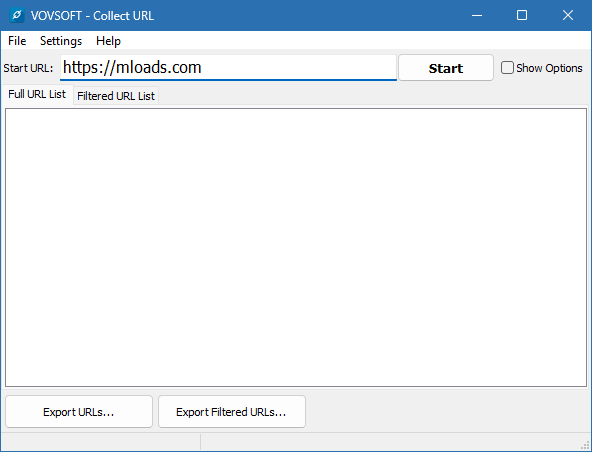This screenshot has width=592, height=452.
Task: Click the "Start URL:" label
Action: click(x=28, y=68)
